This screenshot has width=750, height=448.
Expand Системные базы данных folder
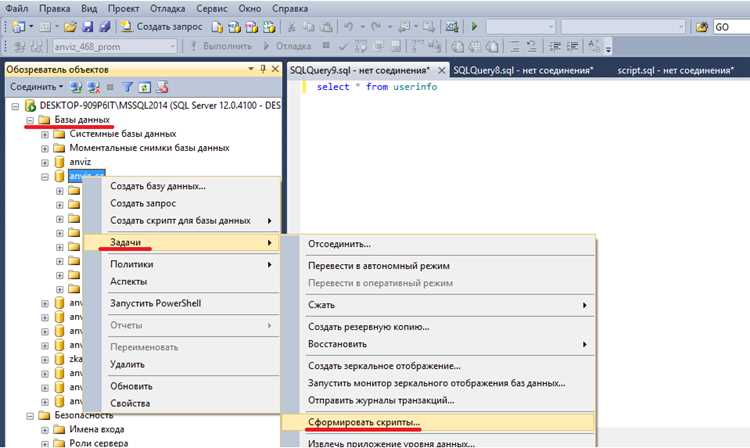click(45, 134)
